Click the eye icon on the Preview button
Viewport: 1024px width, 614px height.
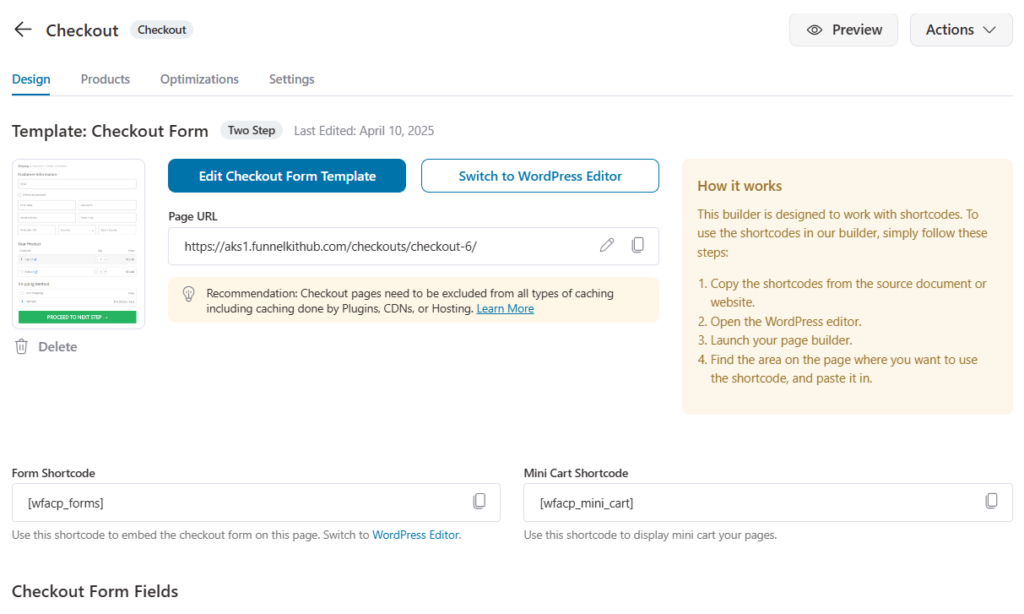click(817, 30)
